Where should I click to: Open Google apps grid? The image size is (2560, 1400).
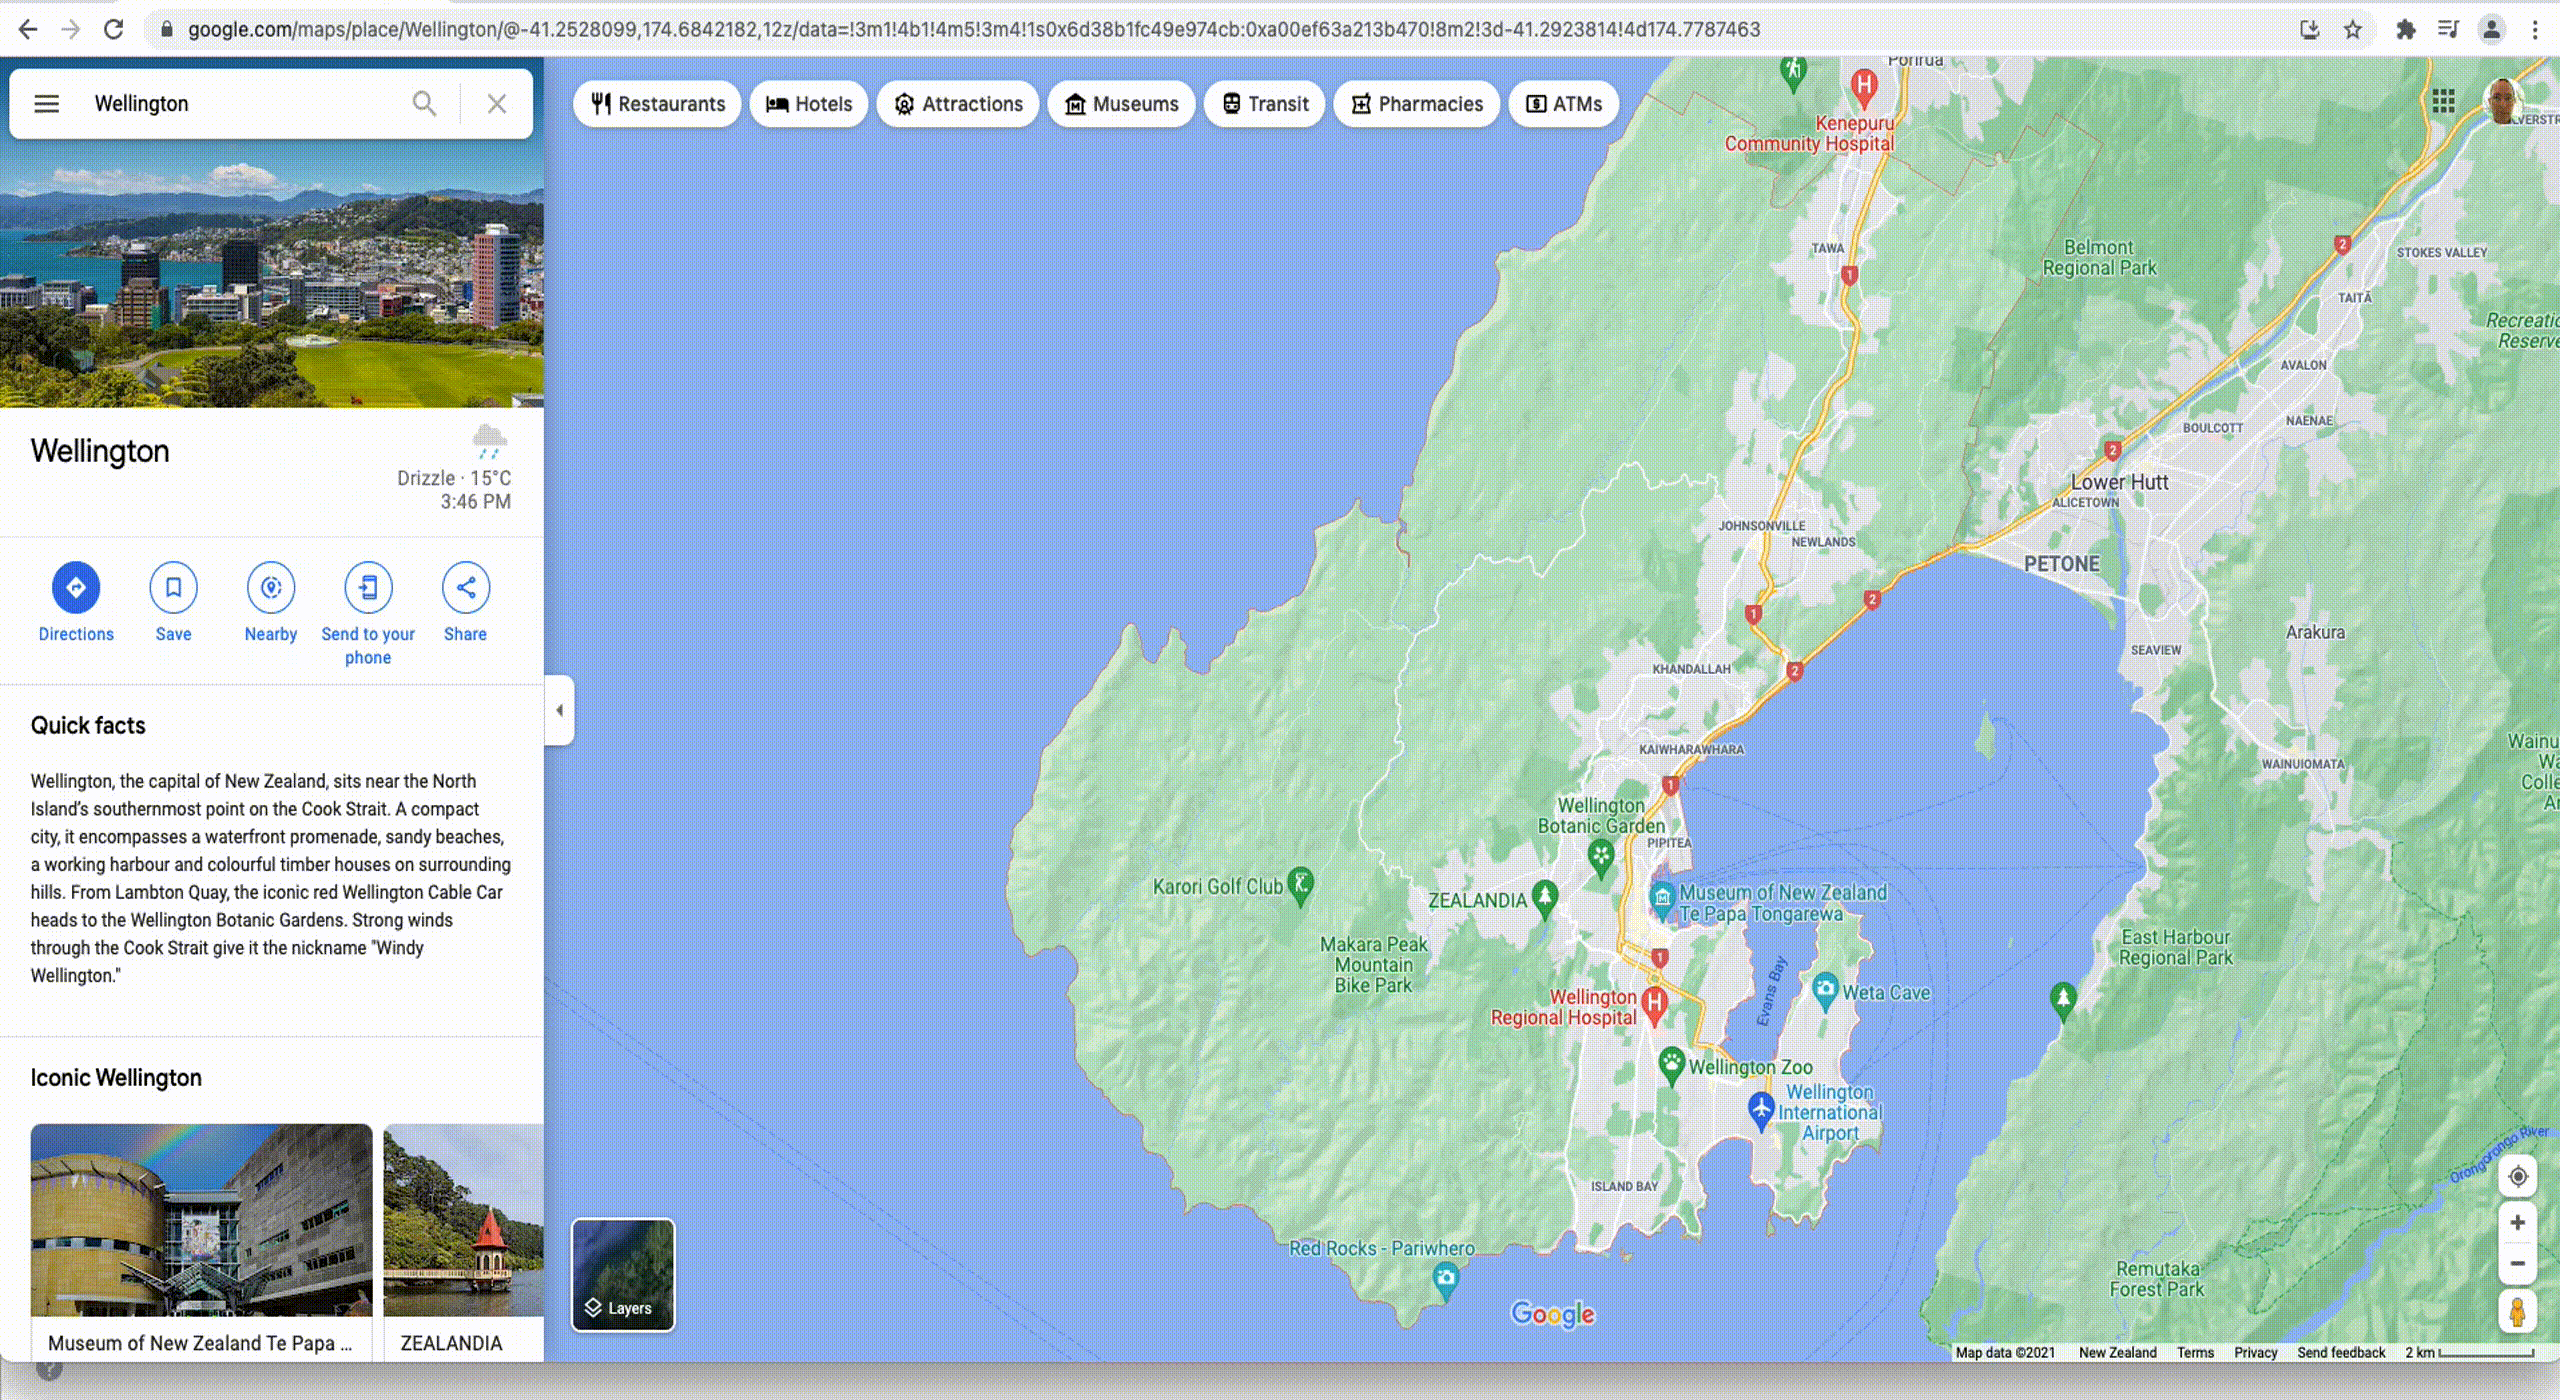(2443, 101)
